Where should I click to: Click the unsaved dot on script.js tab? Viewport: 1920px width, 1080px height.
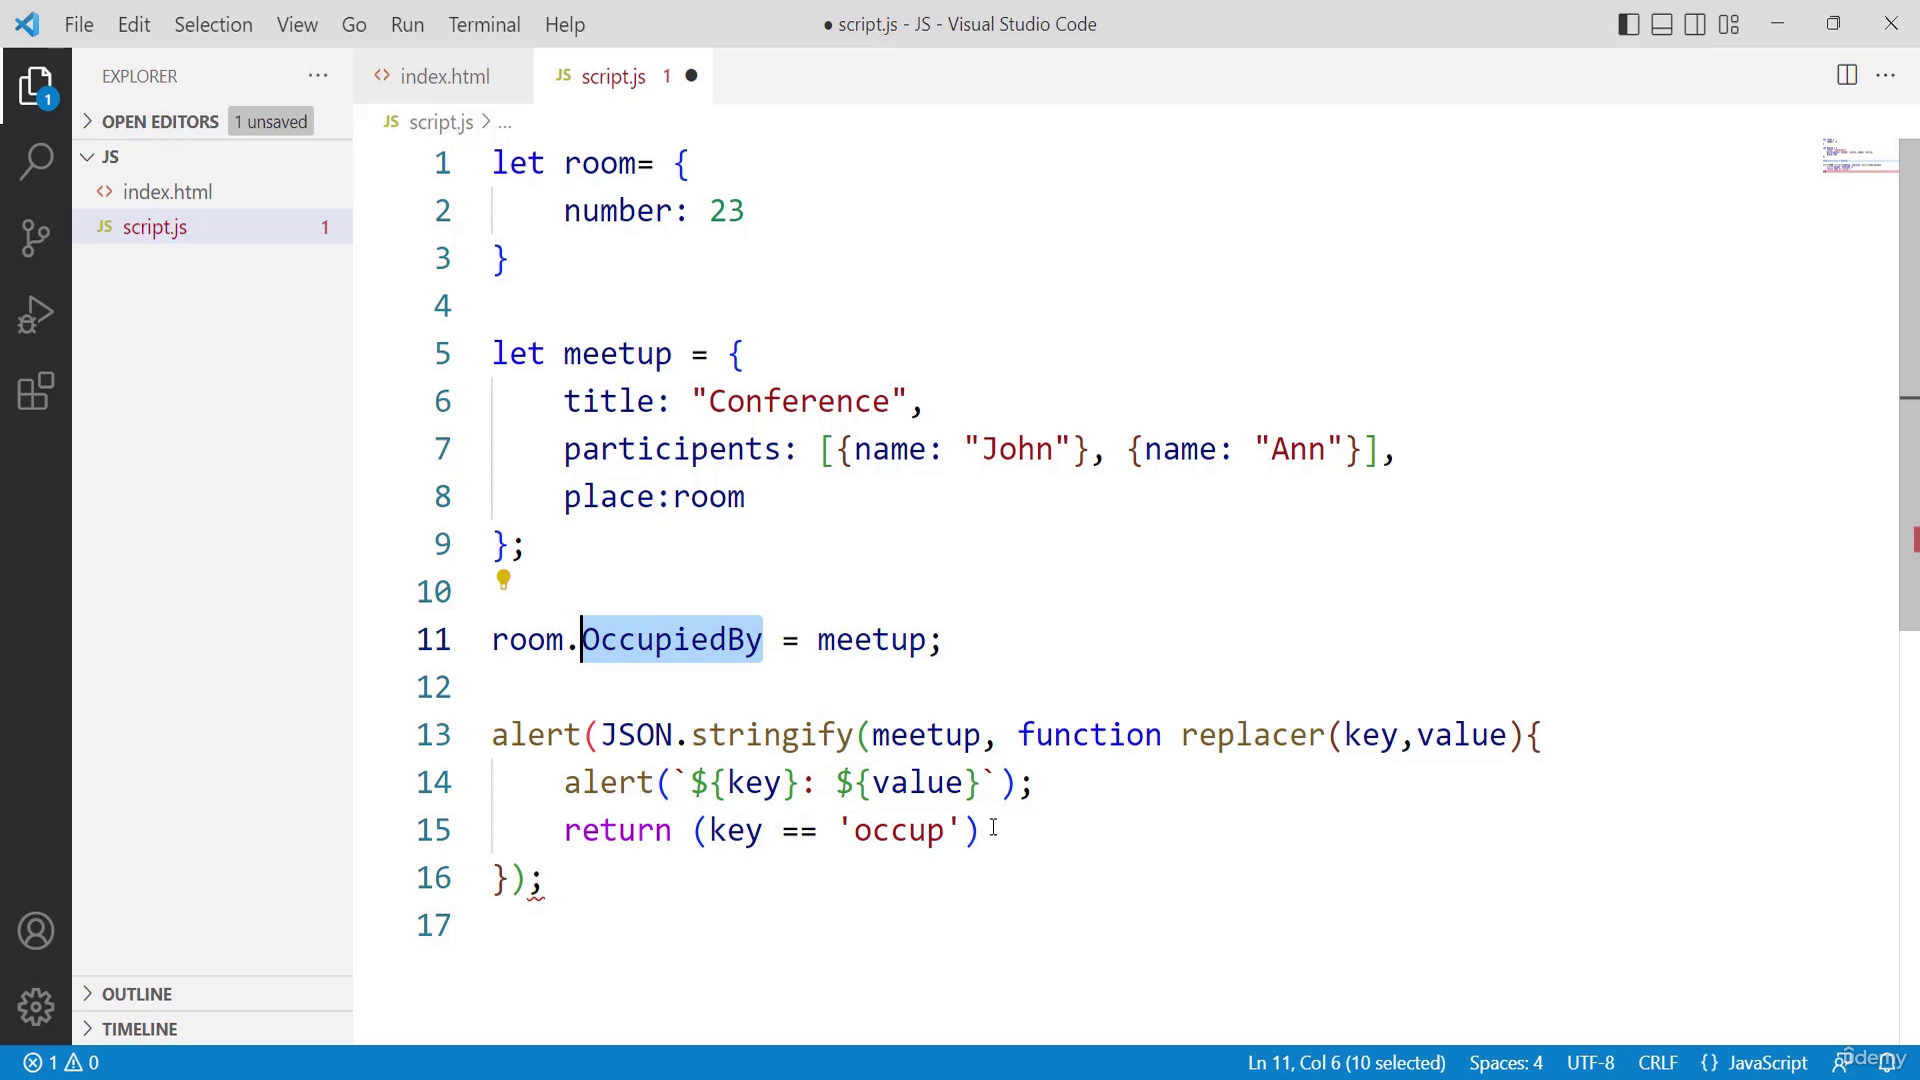[691, 76]
